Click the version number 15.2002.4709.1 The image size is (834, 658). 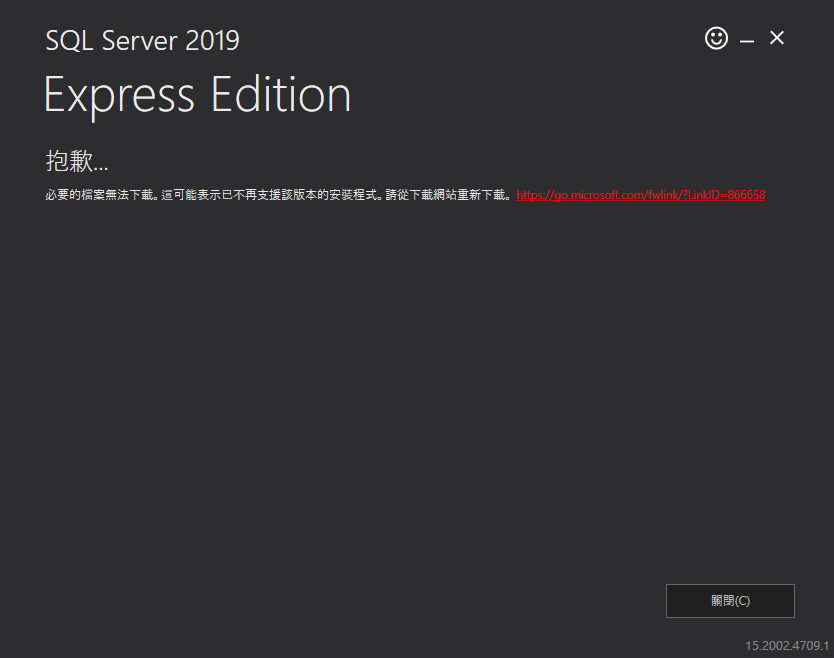click(x=787, y=645)
